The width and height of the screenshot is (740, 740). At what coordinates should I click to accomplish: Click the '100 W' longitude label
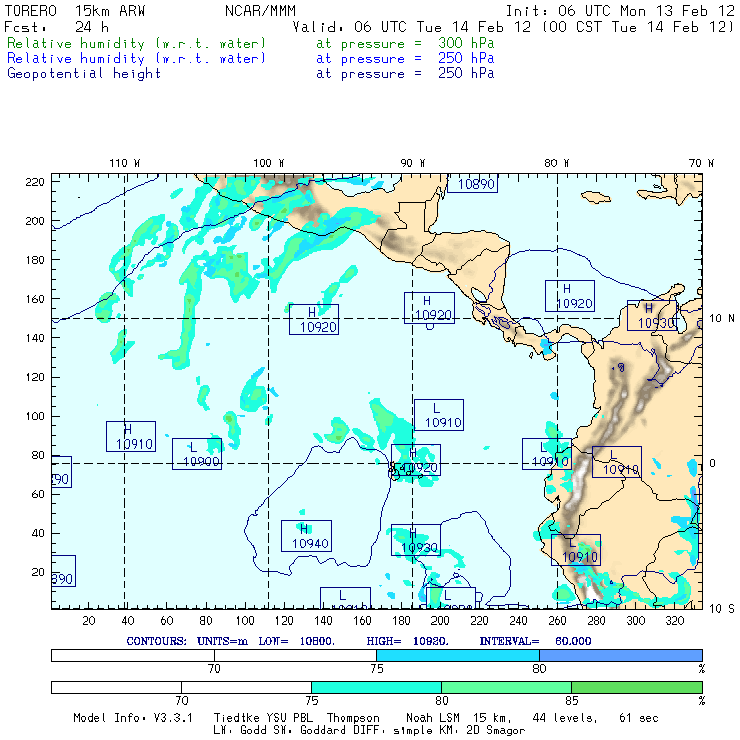[269, 163]
